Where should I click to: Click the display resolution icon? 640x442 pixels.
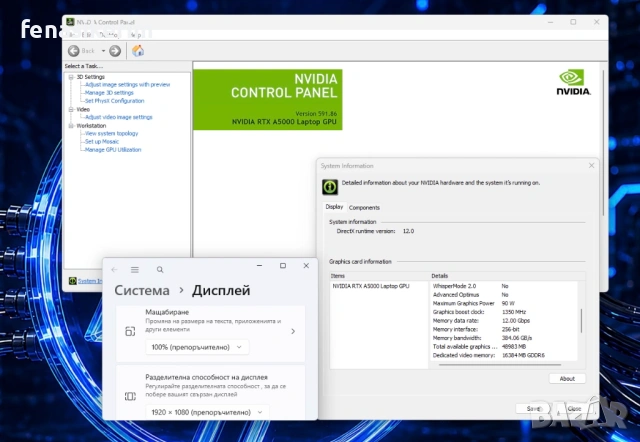coord(130,396)
